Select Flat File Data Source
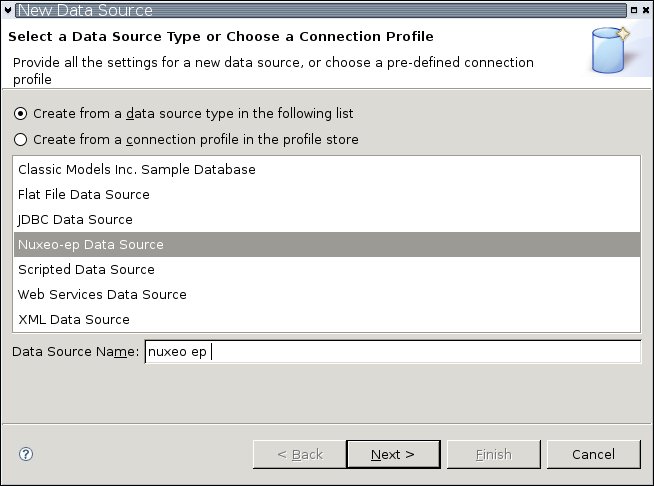This screenshot has height=486, width=654. (84, 195)
